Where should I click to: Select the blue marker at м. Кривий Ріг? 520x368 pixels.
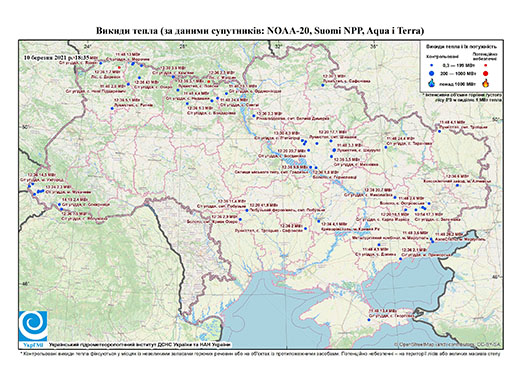319,221
